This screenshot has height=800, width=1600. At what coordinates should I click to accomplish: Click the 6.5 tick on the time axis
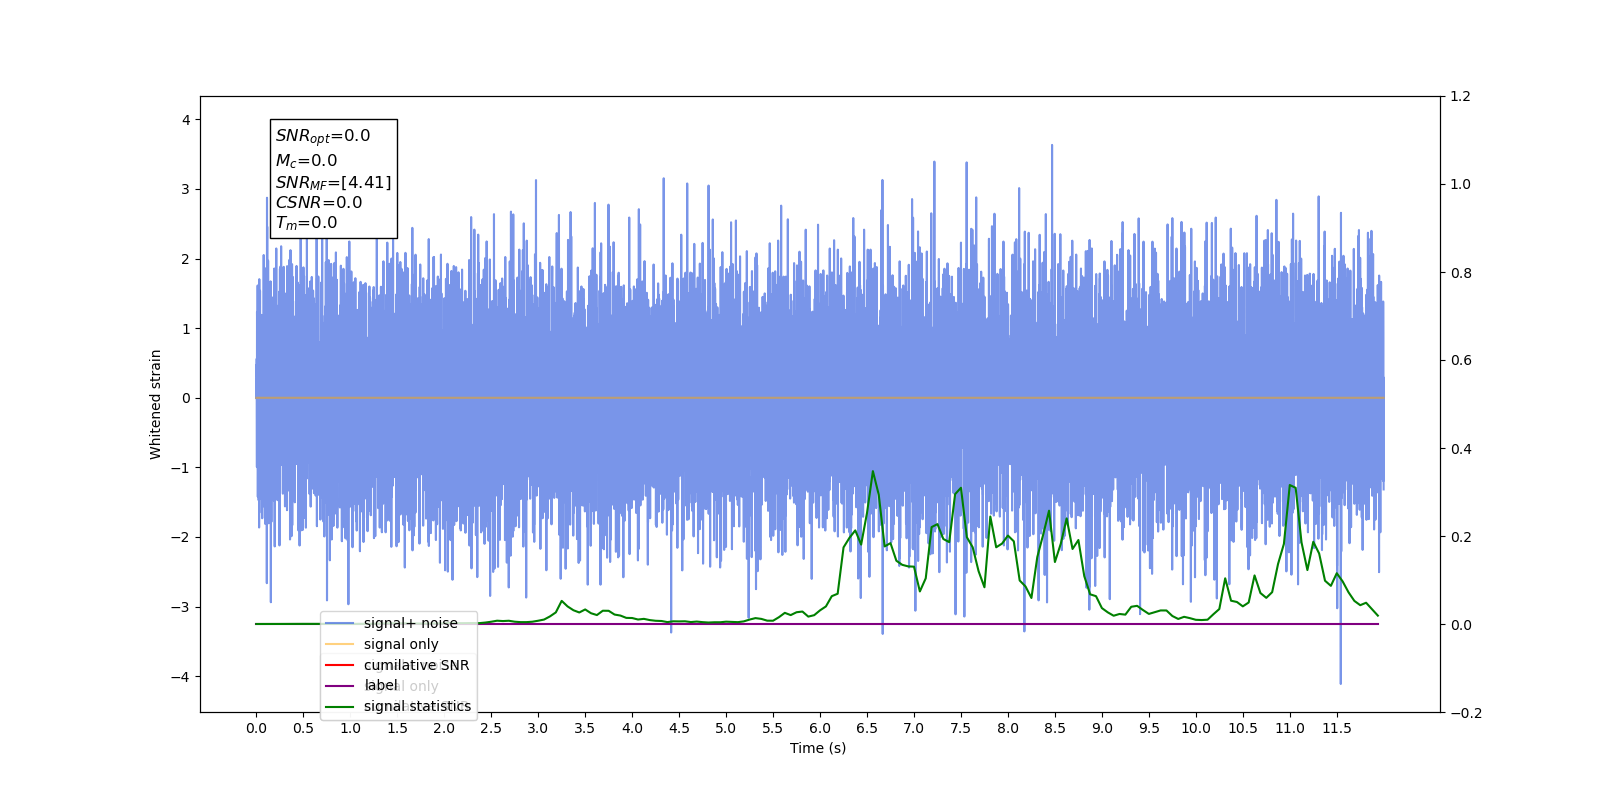click(867, 728)
